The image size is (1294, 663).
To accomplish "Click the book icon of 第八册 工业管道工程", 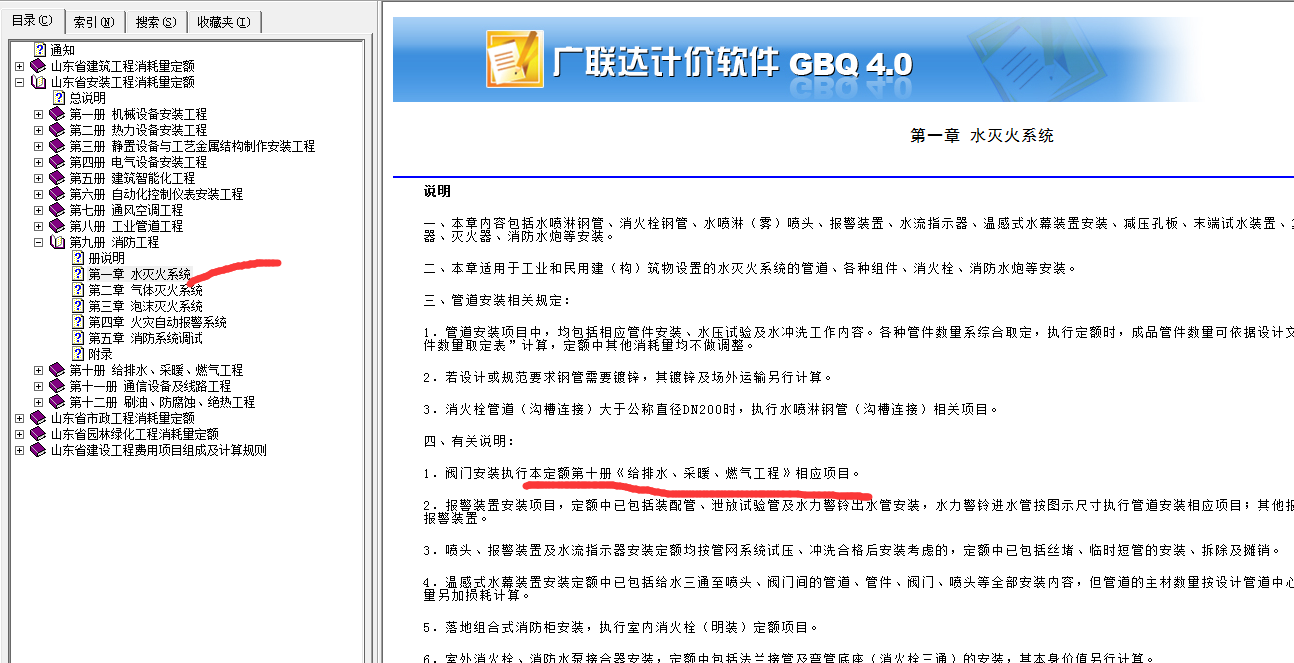I will click(57, 226).
